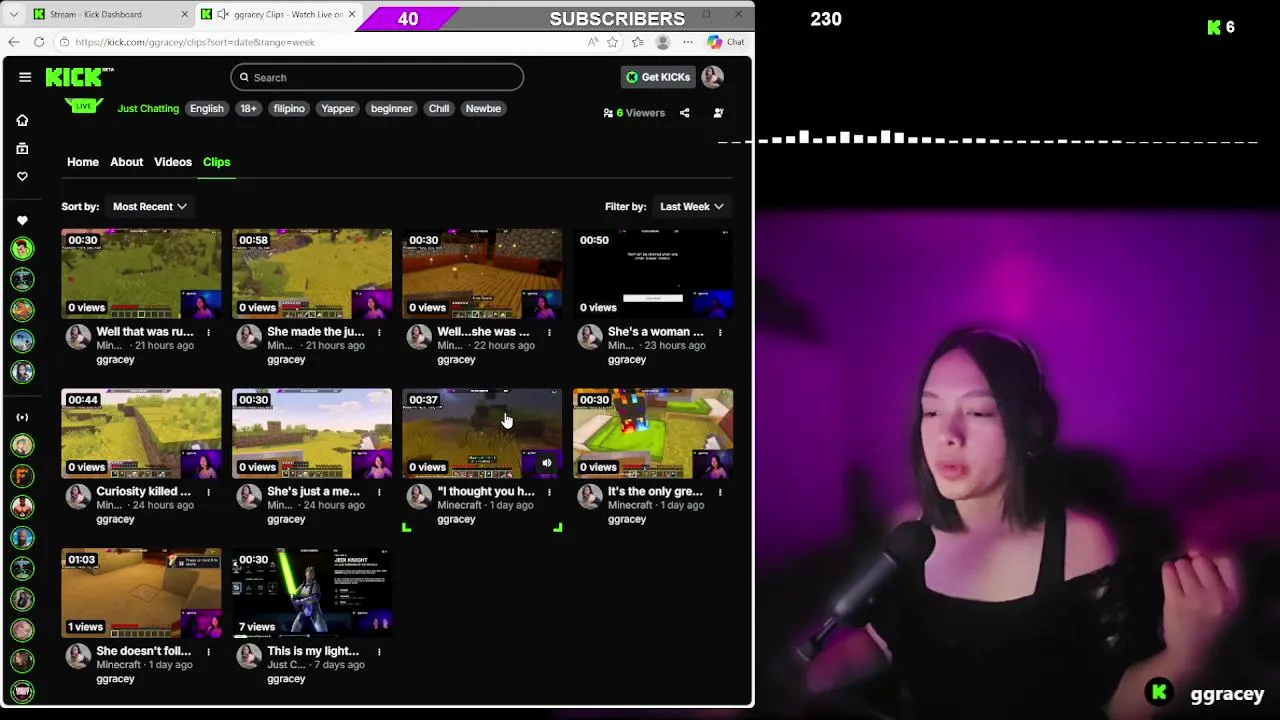Screen dimensions: 1280x720
Task: Click the Chill tag
Action: point(439,108)
